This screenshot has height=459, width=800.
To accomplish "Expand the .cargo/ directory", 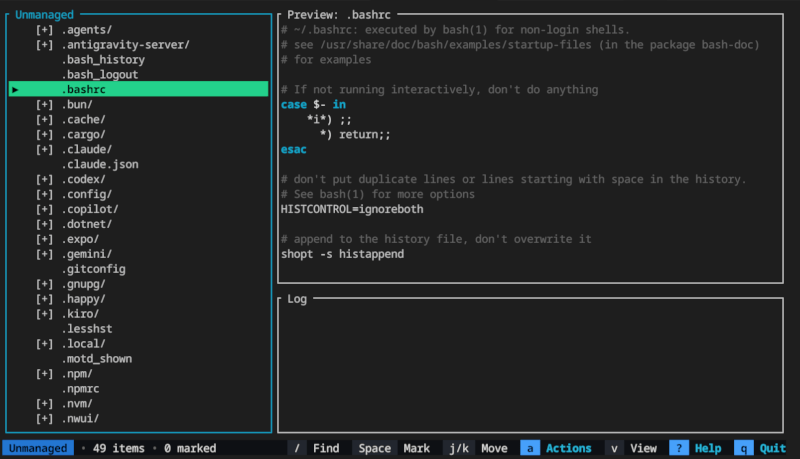I will [44, 135].
